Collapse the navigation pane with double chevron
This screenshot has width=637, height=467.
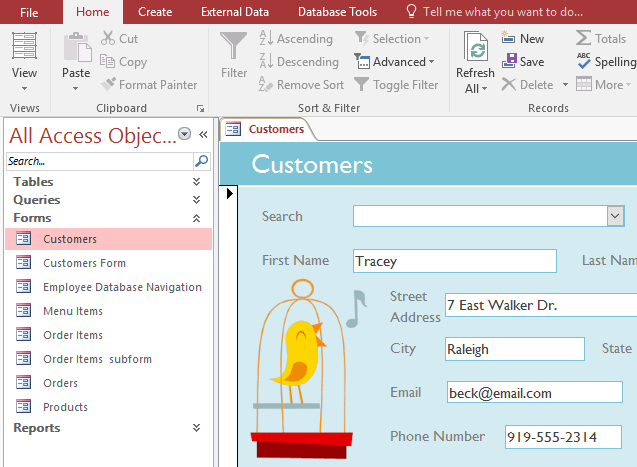[x=203, y=135]
